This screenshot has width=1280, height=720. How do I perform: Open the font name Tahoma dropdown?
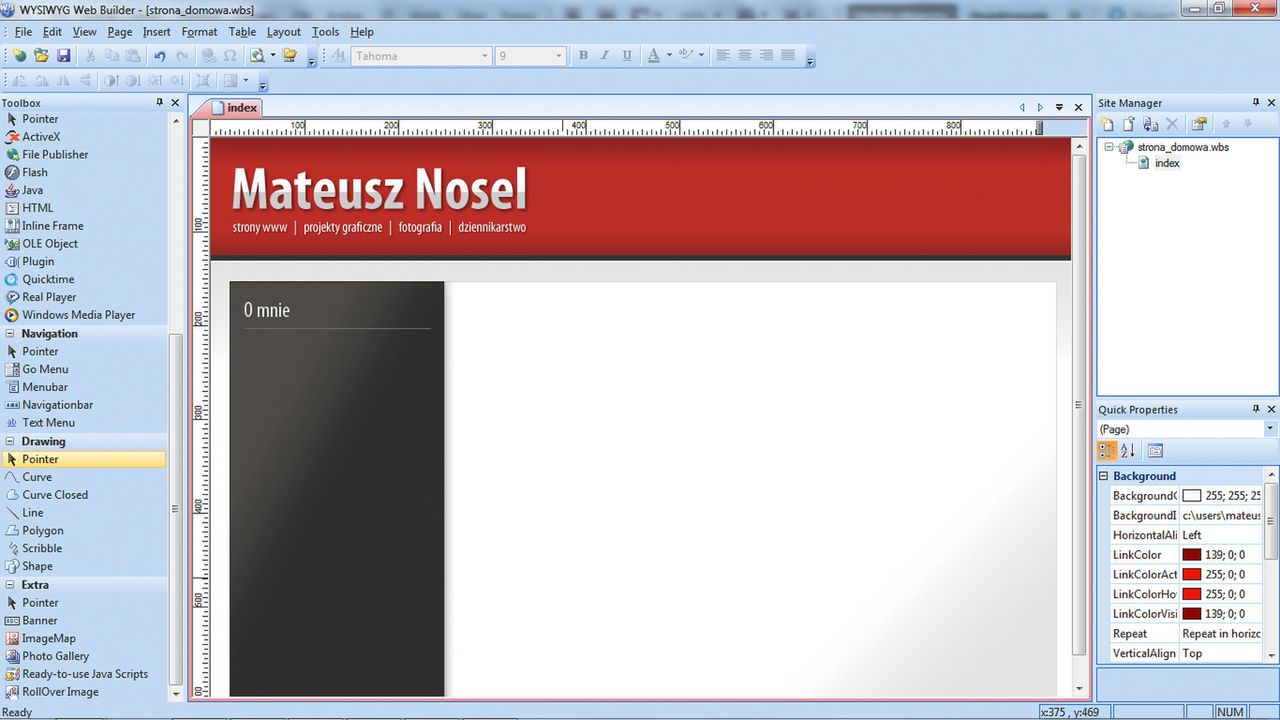point(485,56)
